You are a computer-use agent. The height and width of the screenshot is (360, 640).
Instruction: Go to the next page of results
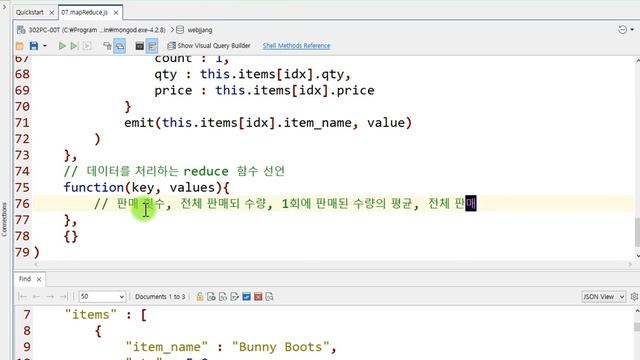[50, 297]
